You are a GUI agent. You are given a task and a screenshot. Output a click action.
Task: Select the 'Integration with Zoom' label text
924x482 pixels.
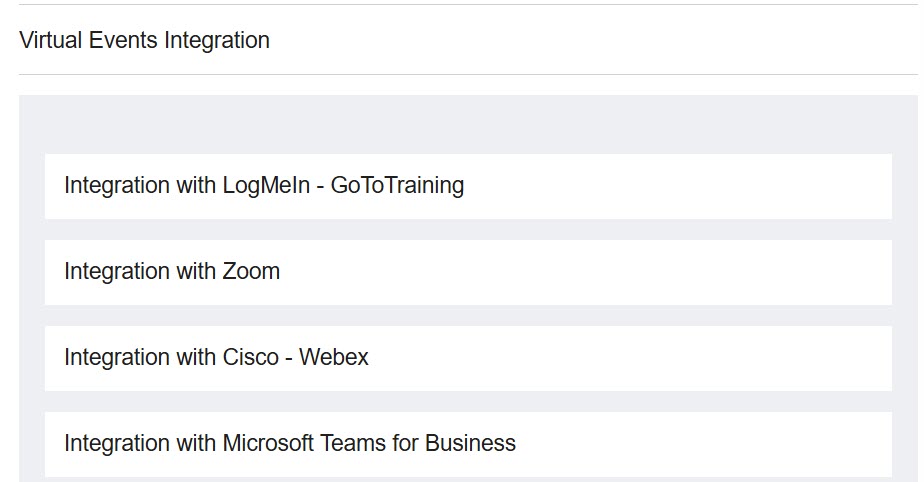click(172, 272)
